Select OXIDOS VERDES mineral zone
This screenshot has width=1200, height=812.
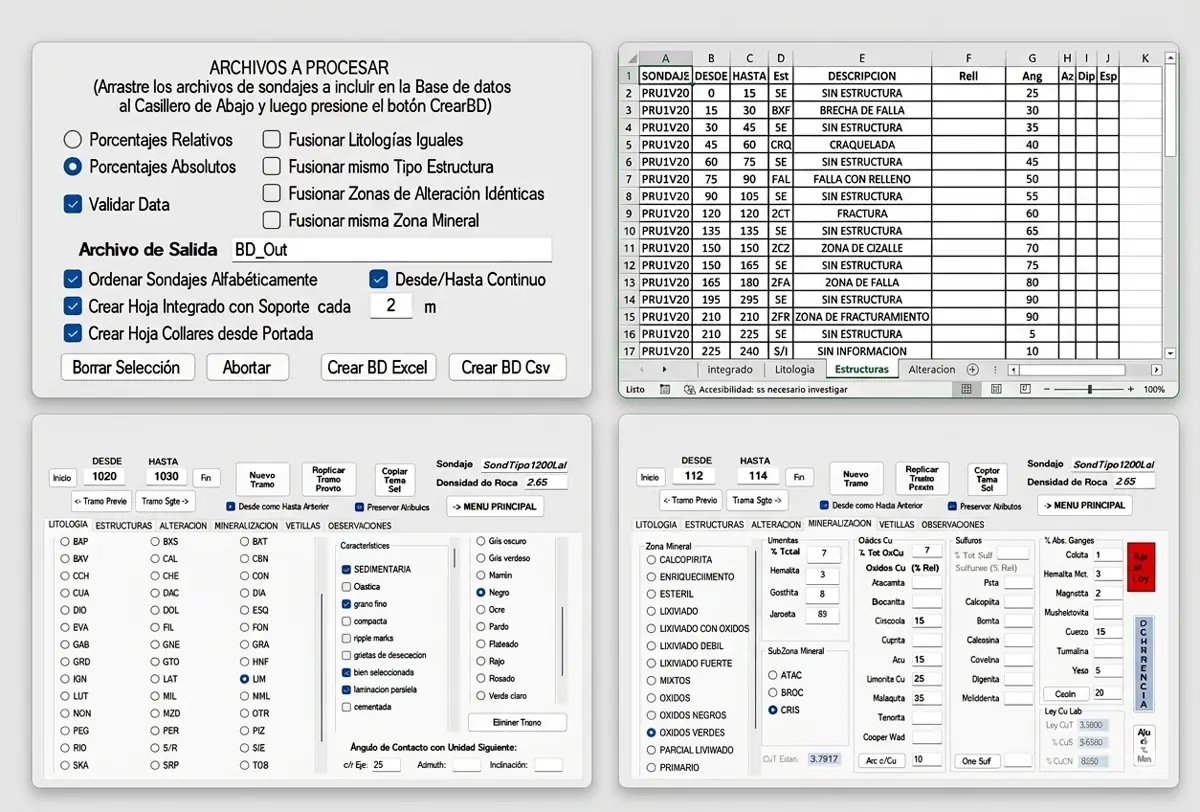click(x=652, y=732)
